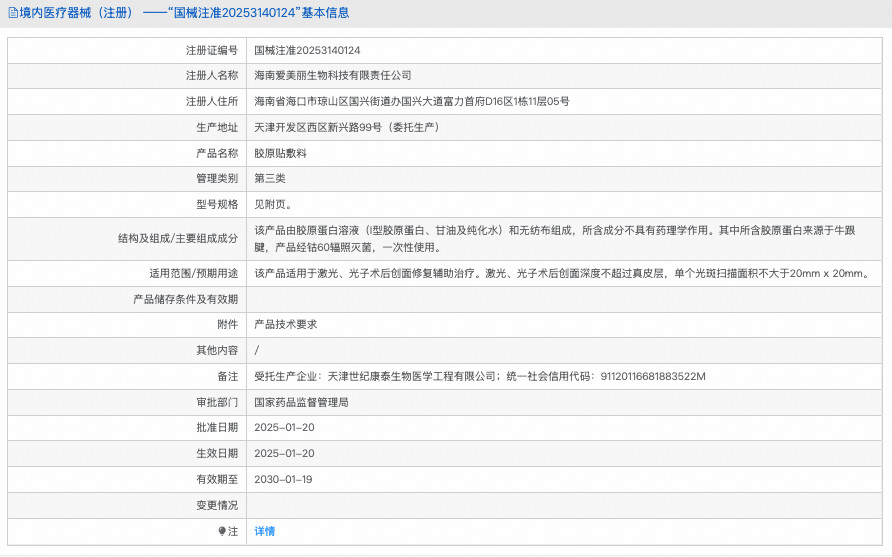Select expiry date 2030-01-19
This screenshot has height=557, width=892.
coord(283,479)
